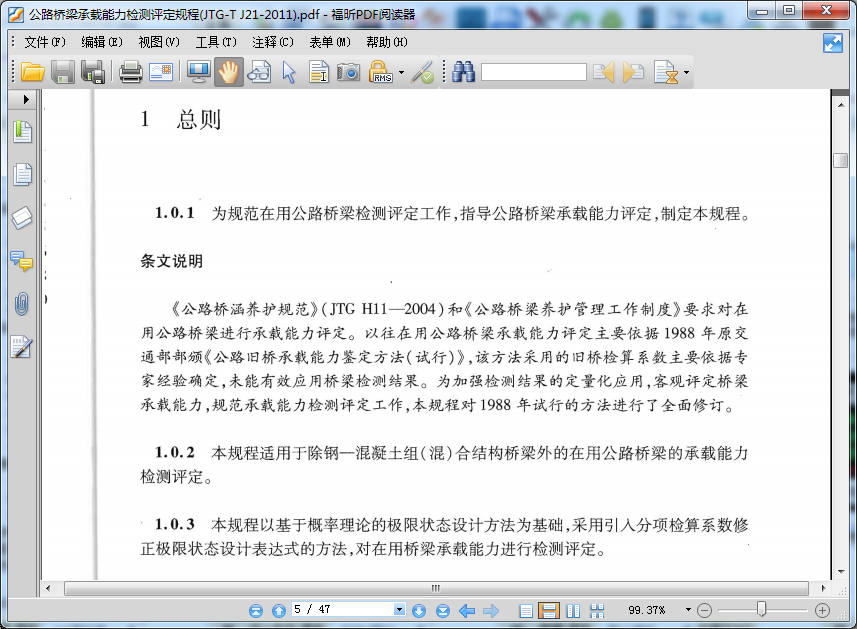The height and width of the screenshot is (629, 857).
Task: Open the RMS lock dropdown arrow
Action: (402, 72)
